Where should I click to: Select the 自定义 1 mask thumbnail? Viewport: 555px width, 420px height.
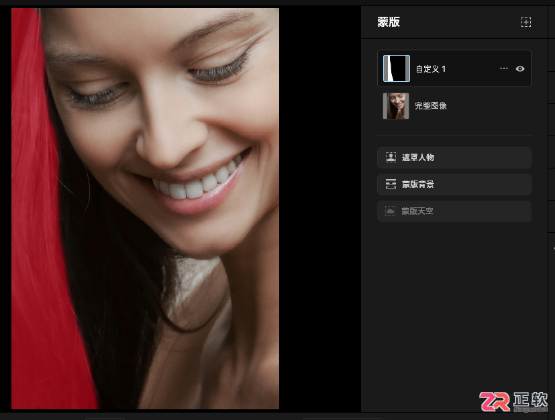[x=396, y=68]
